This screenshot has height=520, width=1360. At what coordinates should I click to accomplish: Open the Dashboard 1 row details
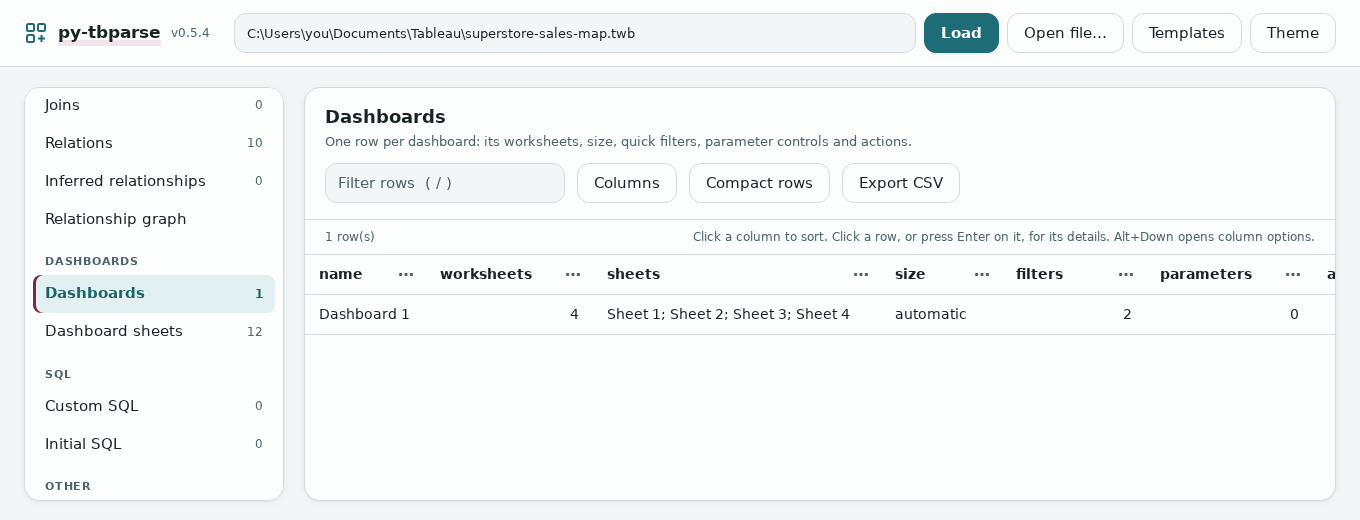(x=820, y=314)
